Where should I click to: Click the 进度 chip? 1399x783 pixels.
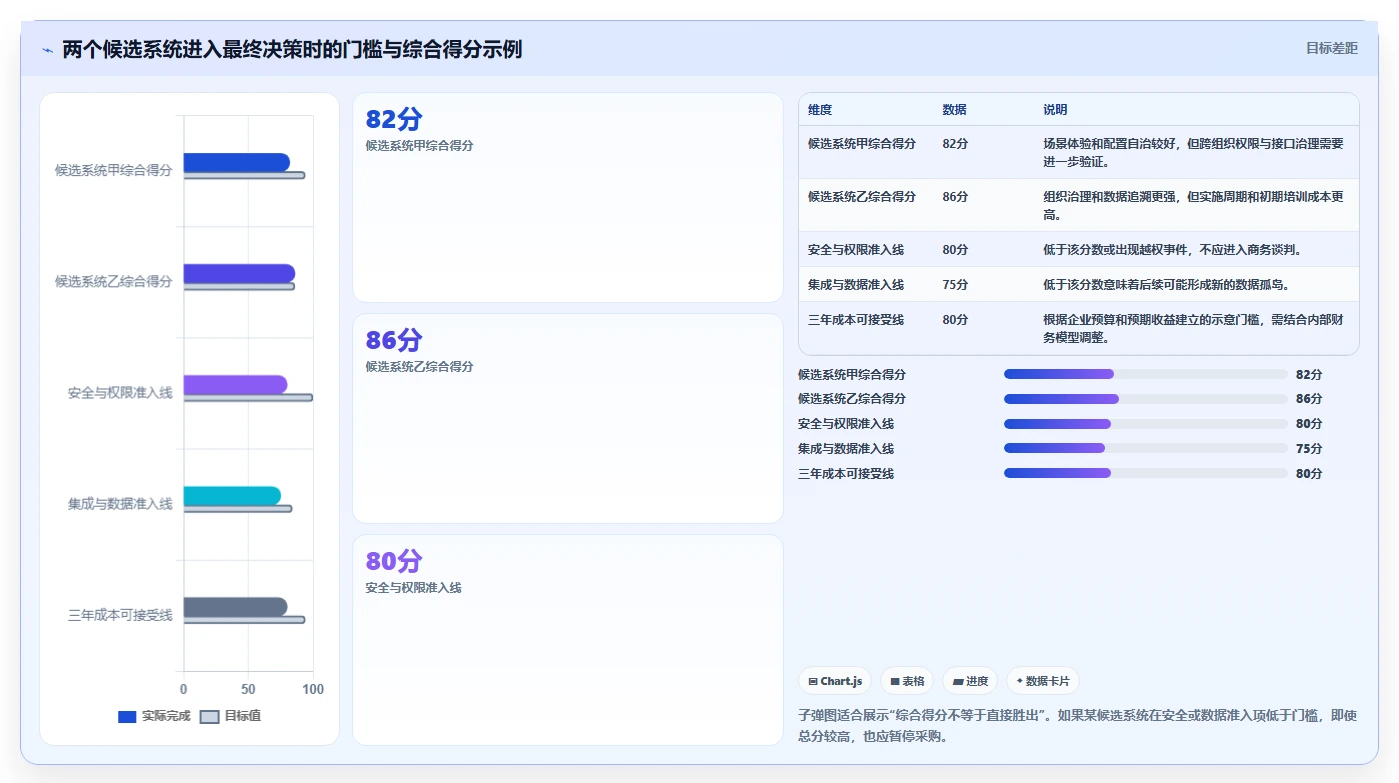coord(970,681)
